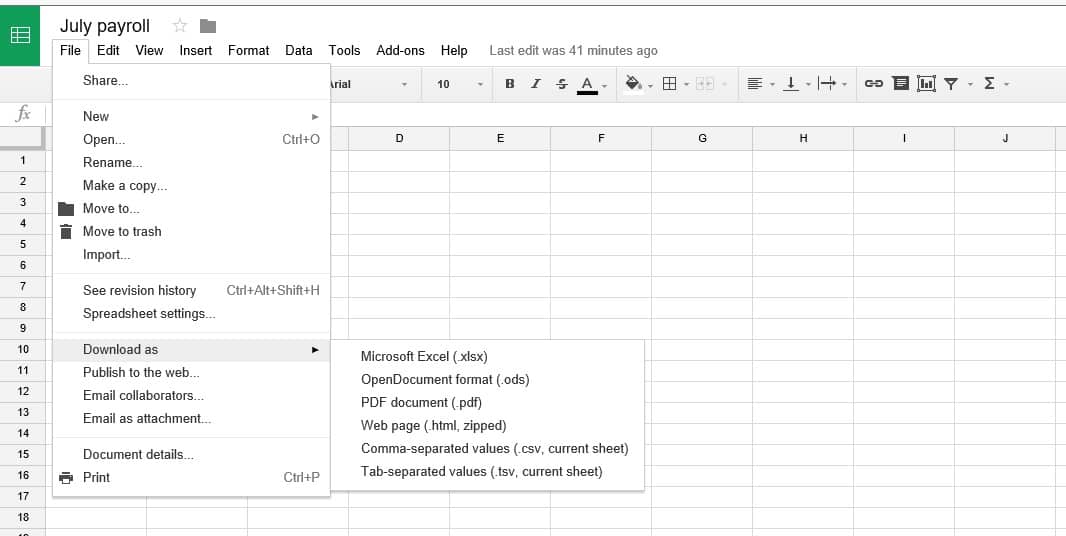Toggle strikethrough formatting

tap(562, 84)
